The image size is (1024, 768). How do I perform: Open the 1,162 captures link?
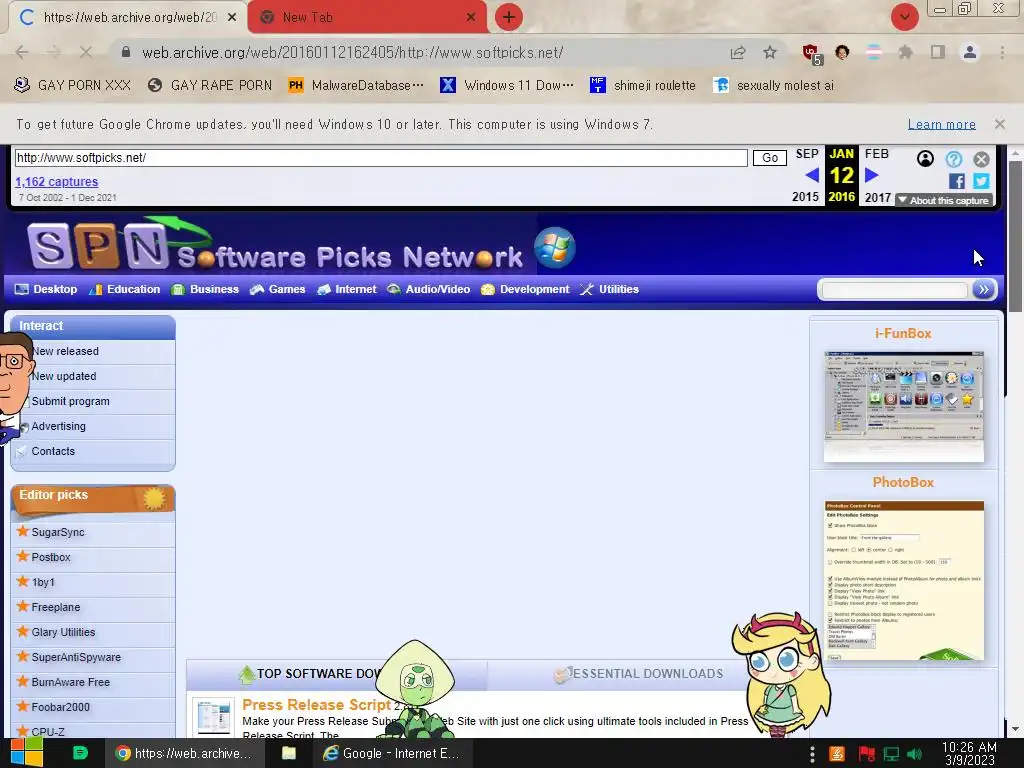57,182
